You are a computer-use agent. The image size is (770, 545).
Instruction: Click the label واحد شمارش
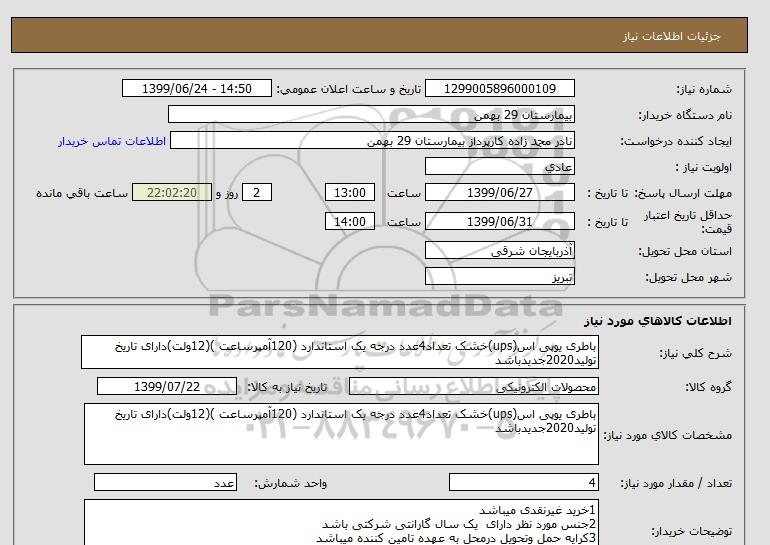291,484
